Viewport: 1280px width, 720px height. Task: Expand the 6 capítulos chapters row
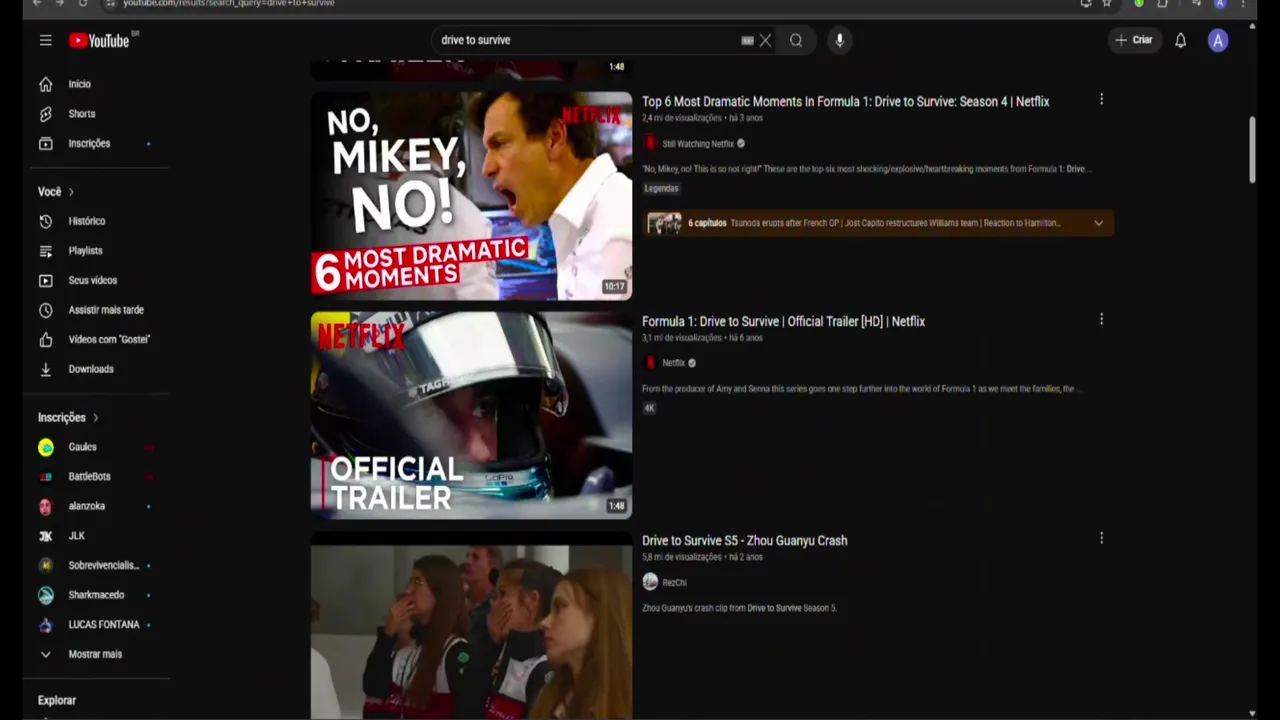pyautogui.click(x=877, y=223)
